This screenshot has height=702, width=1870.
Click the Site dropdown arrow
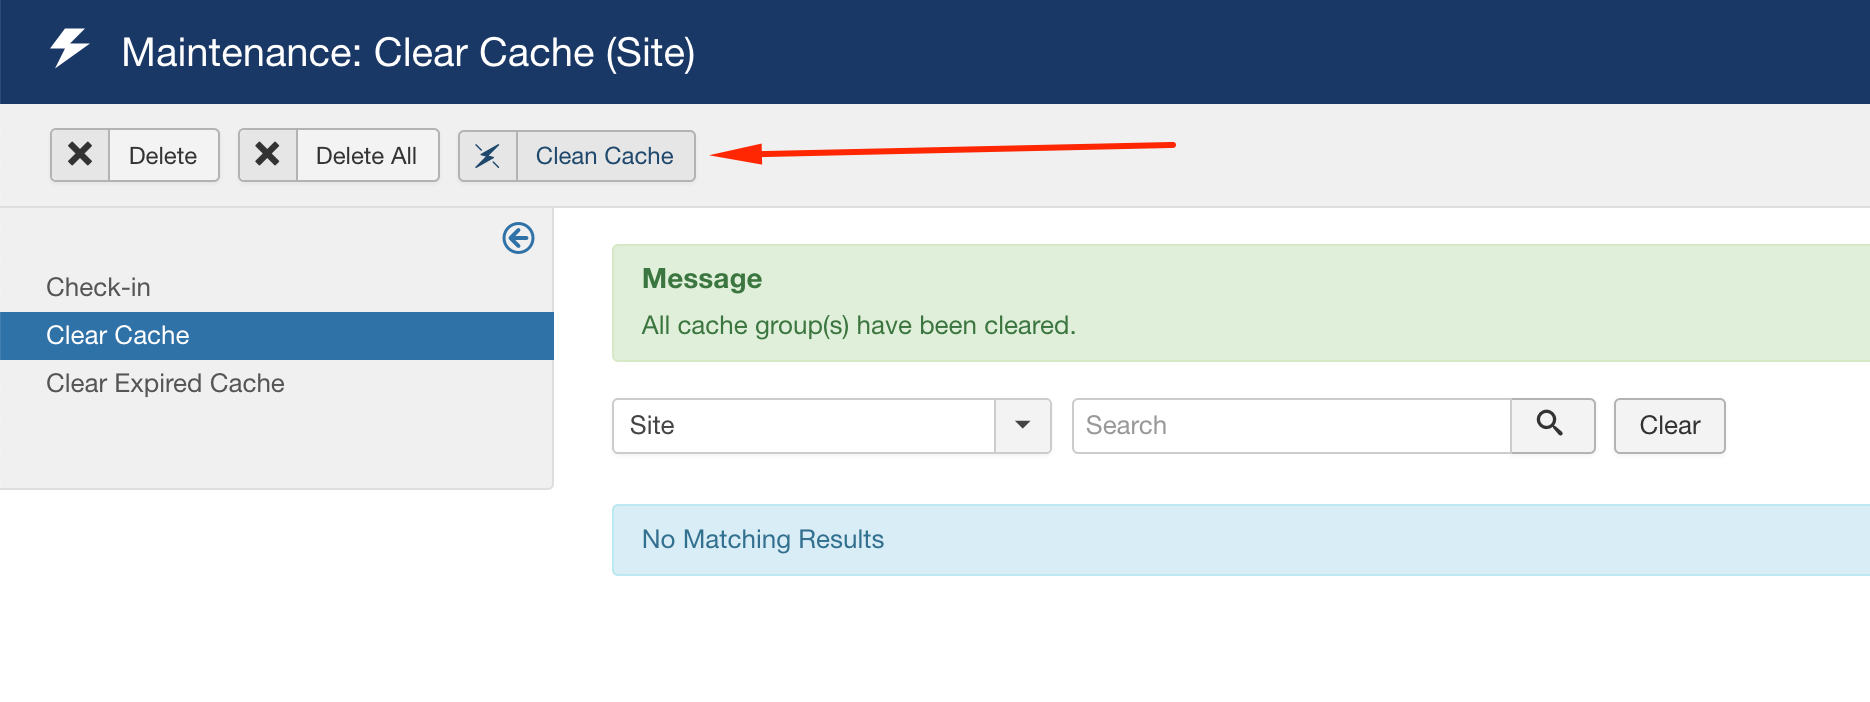pyautogui.click(x=1022, y=425)
